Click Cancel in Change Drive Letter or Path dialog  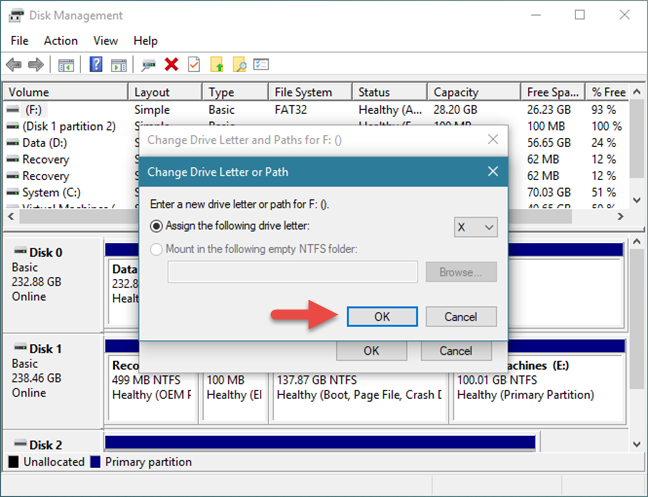461,316
